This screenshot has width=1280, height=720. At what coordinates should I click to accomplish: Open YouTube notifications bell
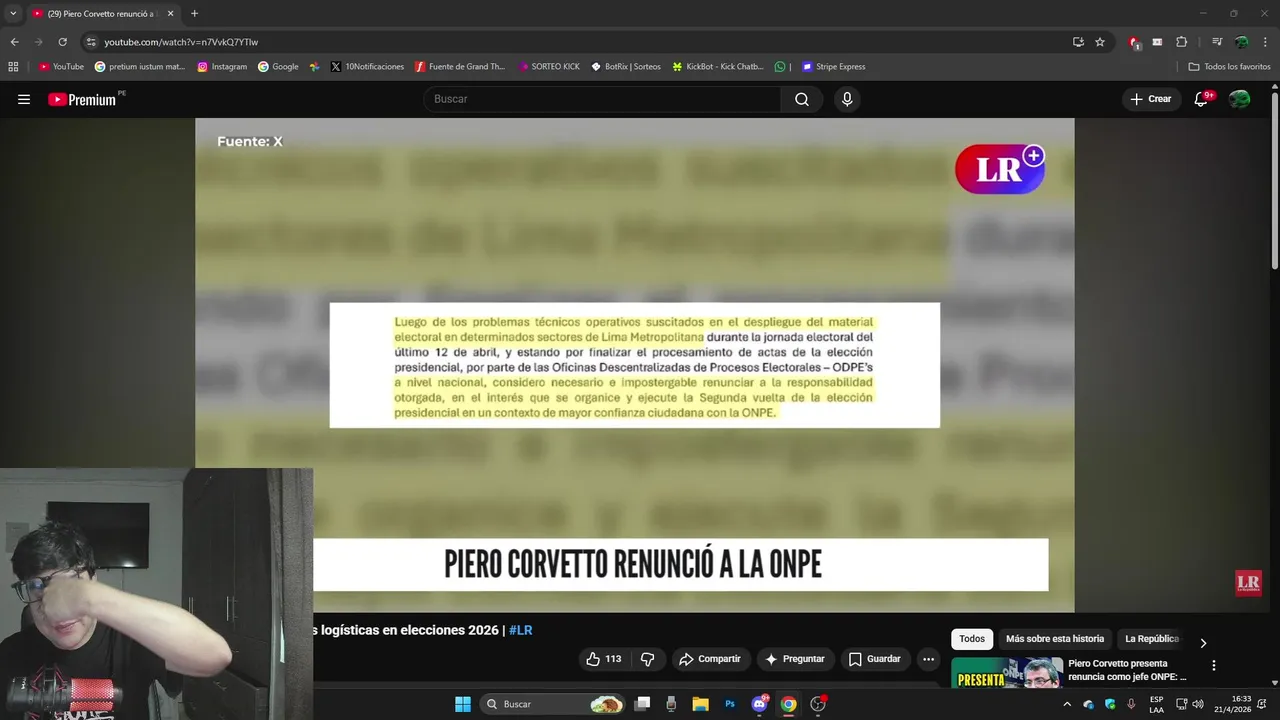[x=1201, y=99]
